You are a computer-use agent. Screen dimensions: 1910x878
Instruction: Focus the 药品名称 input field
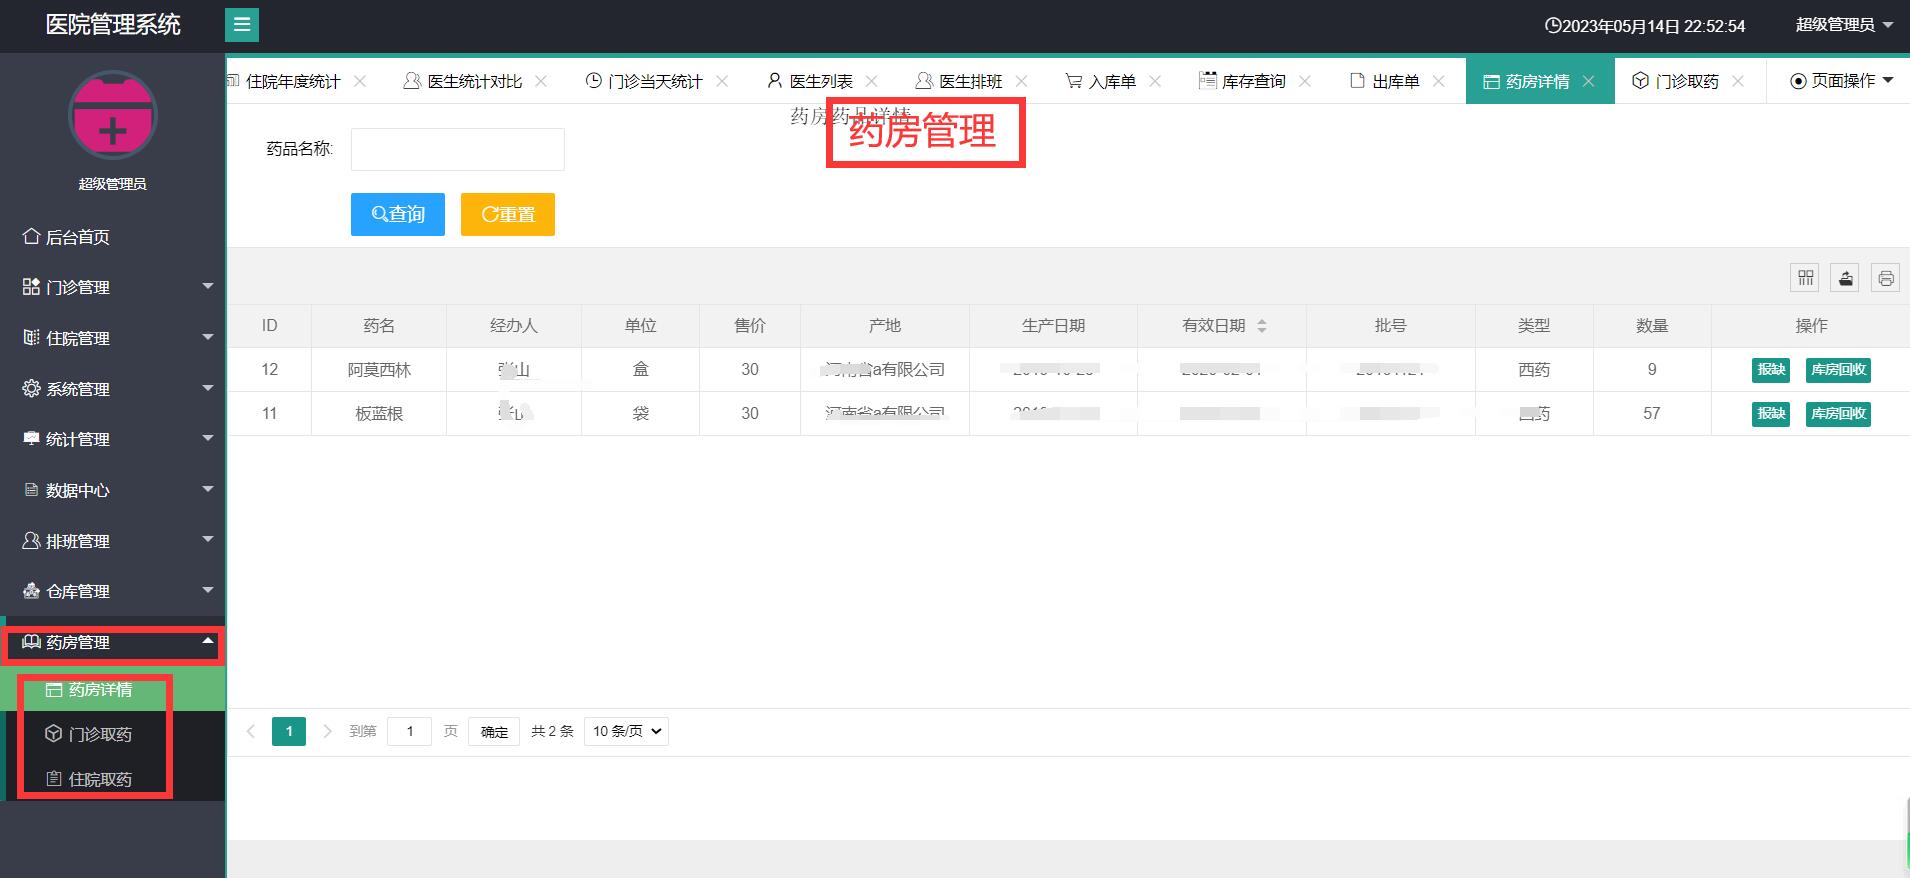click(458, 149)
